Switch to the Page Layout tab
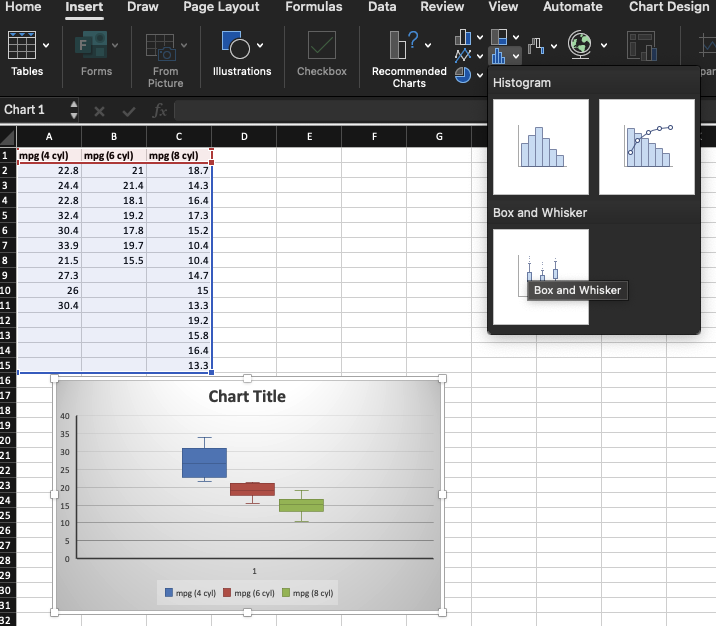The width and height of the screenshot is (716, 626). 221,7
